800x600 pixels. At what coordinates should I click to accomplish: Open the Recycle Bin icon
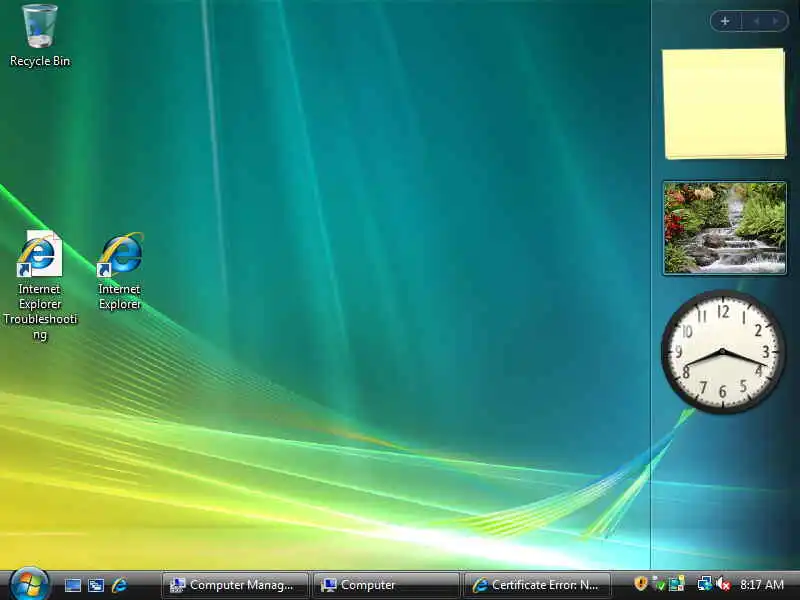pos(40,35)
